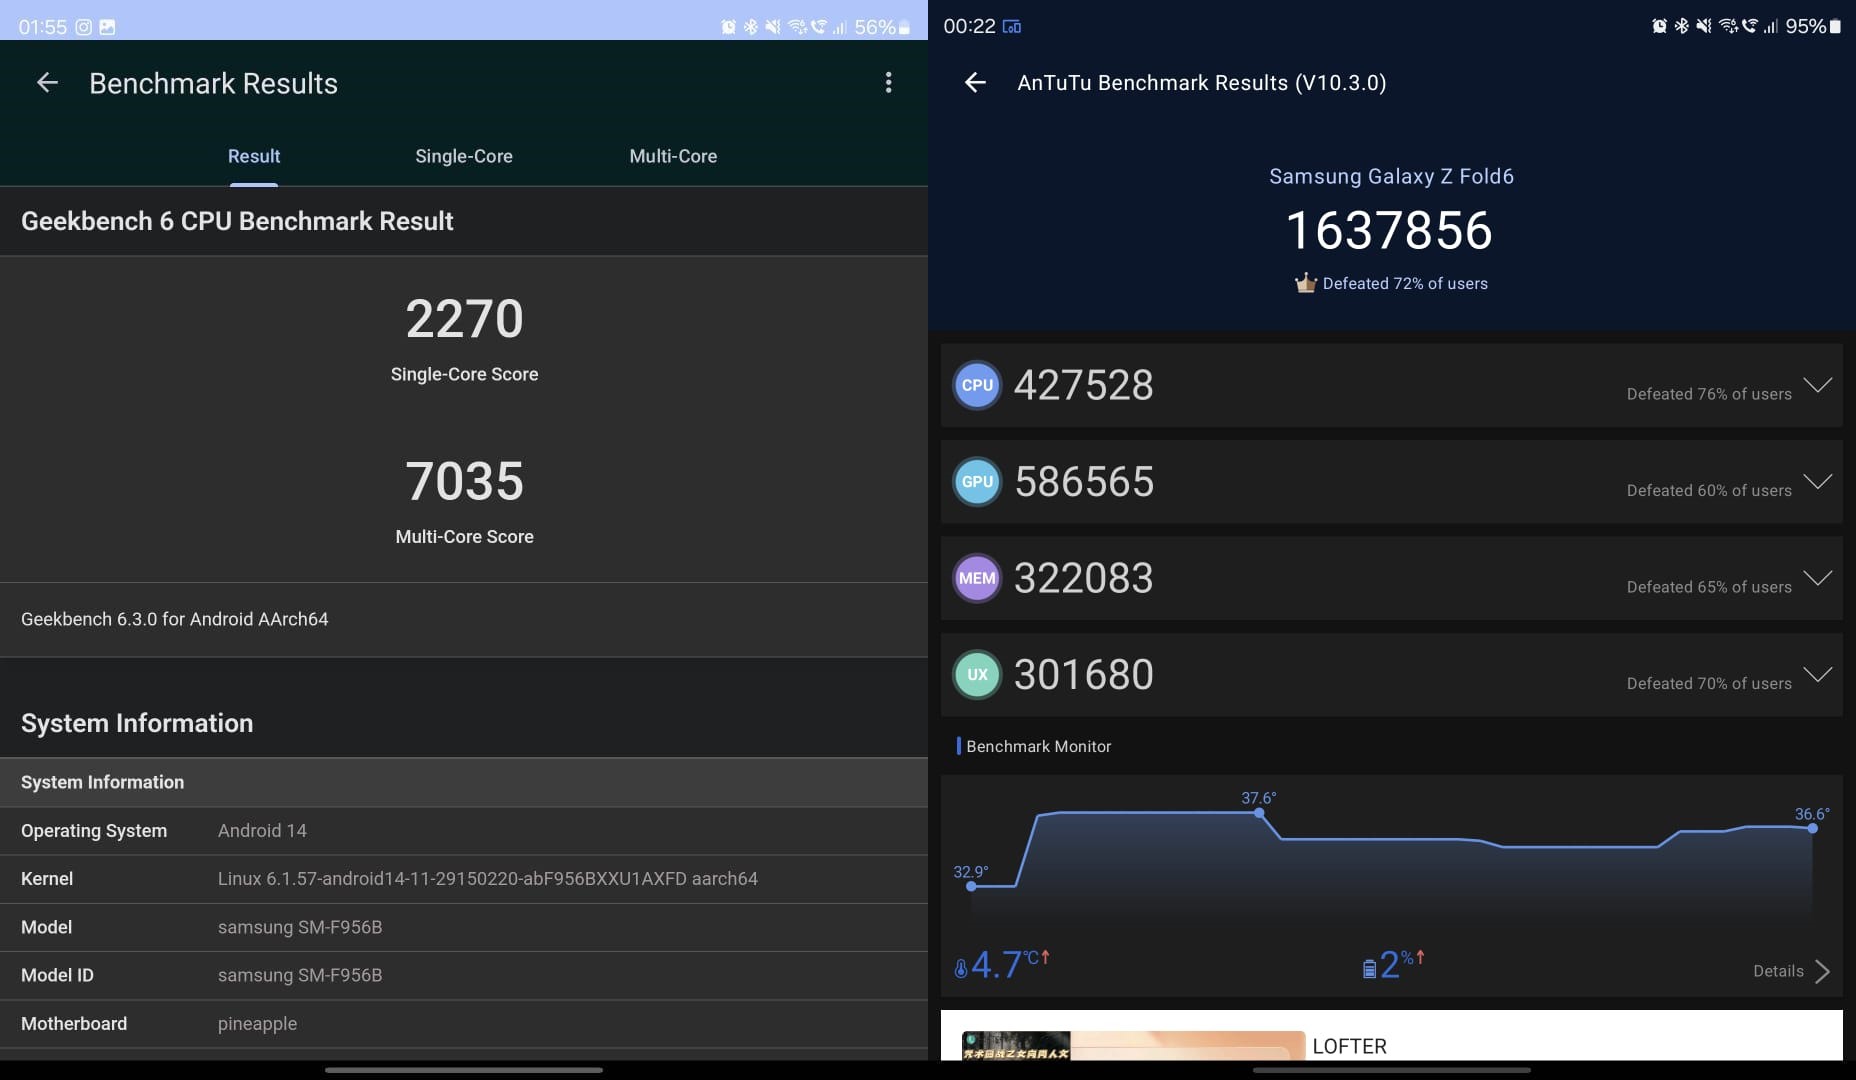Tap the right window navigation gesture bar
This screenshot has height=1080, width=1856.
[x=1391, y=1070]
